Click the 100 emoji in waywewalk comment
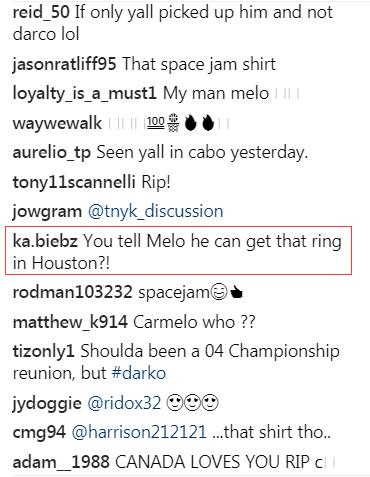The height and width of the screenshot is (477, 370). click(x=156, y=122)
